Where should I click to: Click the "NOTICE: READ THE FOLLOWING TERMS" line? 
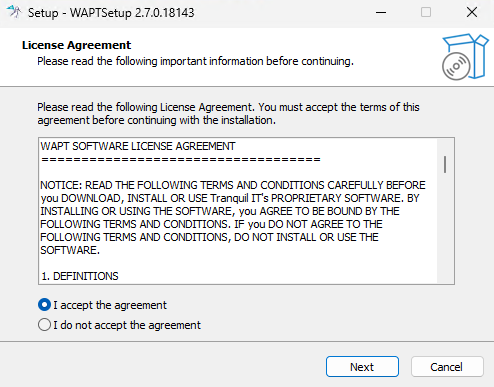pos(233,185)
